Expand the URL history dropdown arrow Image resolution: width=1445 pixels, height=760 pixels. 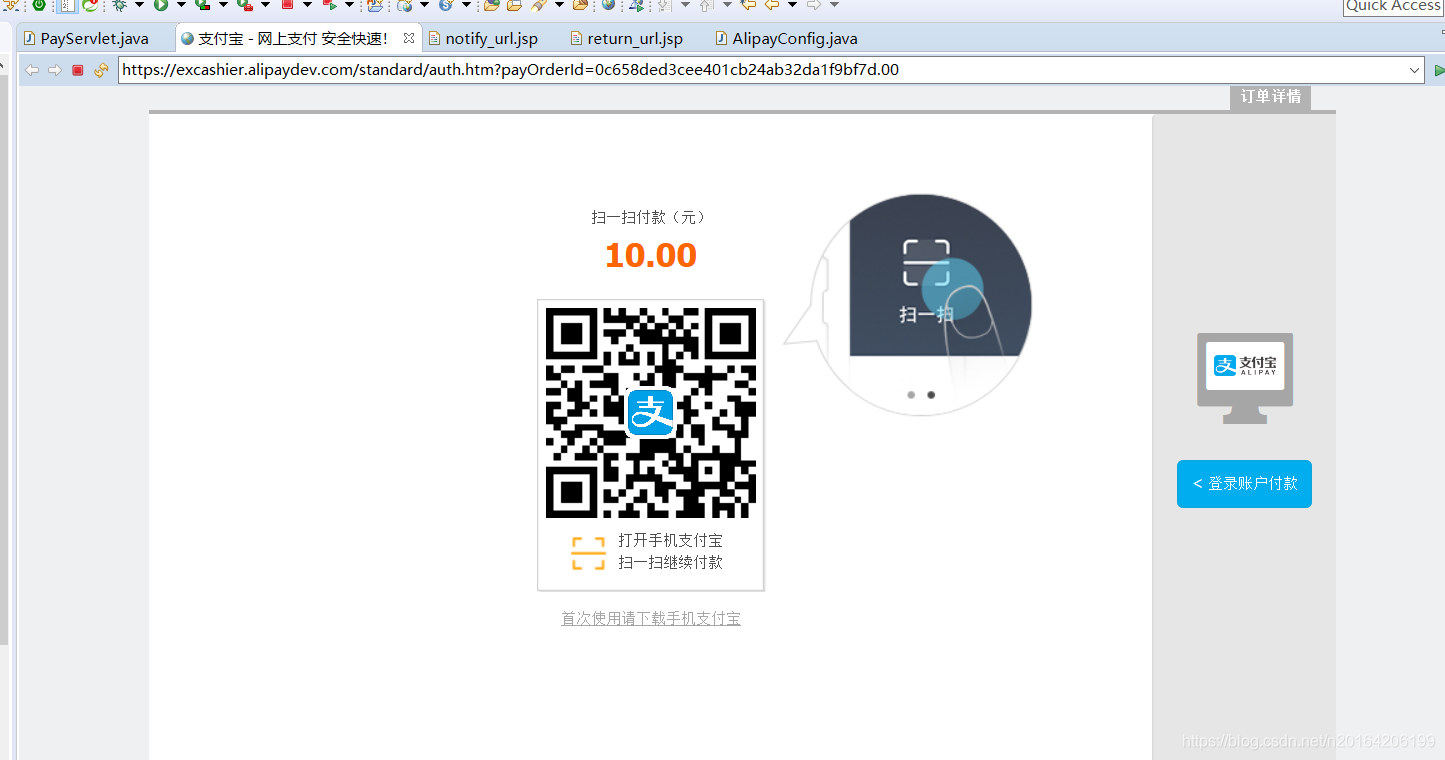point(1415,70)
